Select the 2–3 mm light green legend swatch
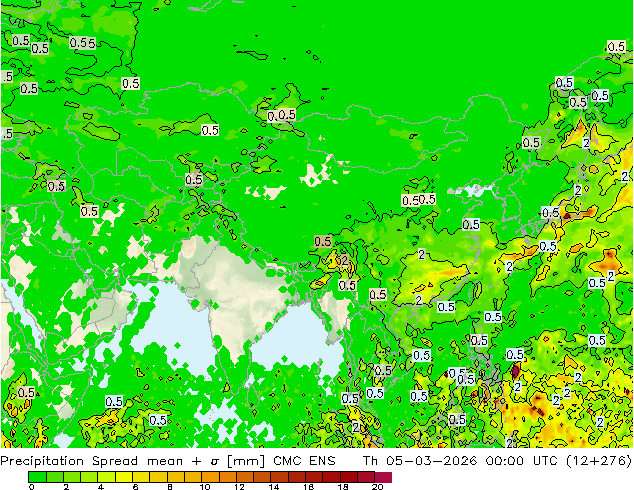The width and height of the screenshot is (634, 490). click(x=72, y=477)
